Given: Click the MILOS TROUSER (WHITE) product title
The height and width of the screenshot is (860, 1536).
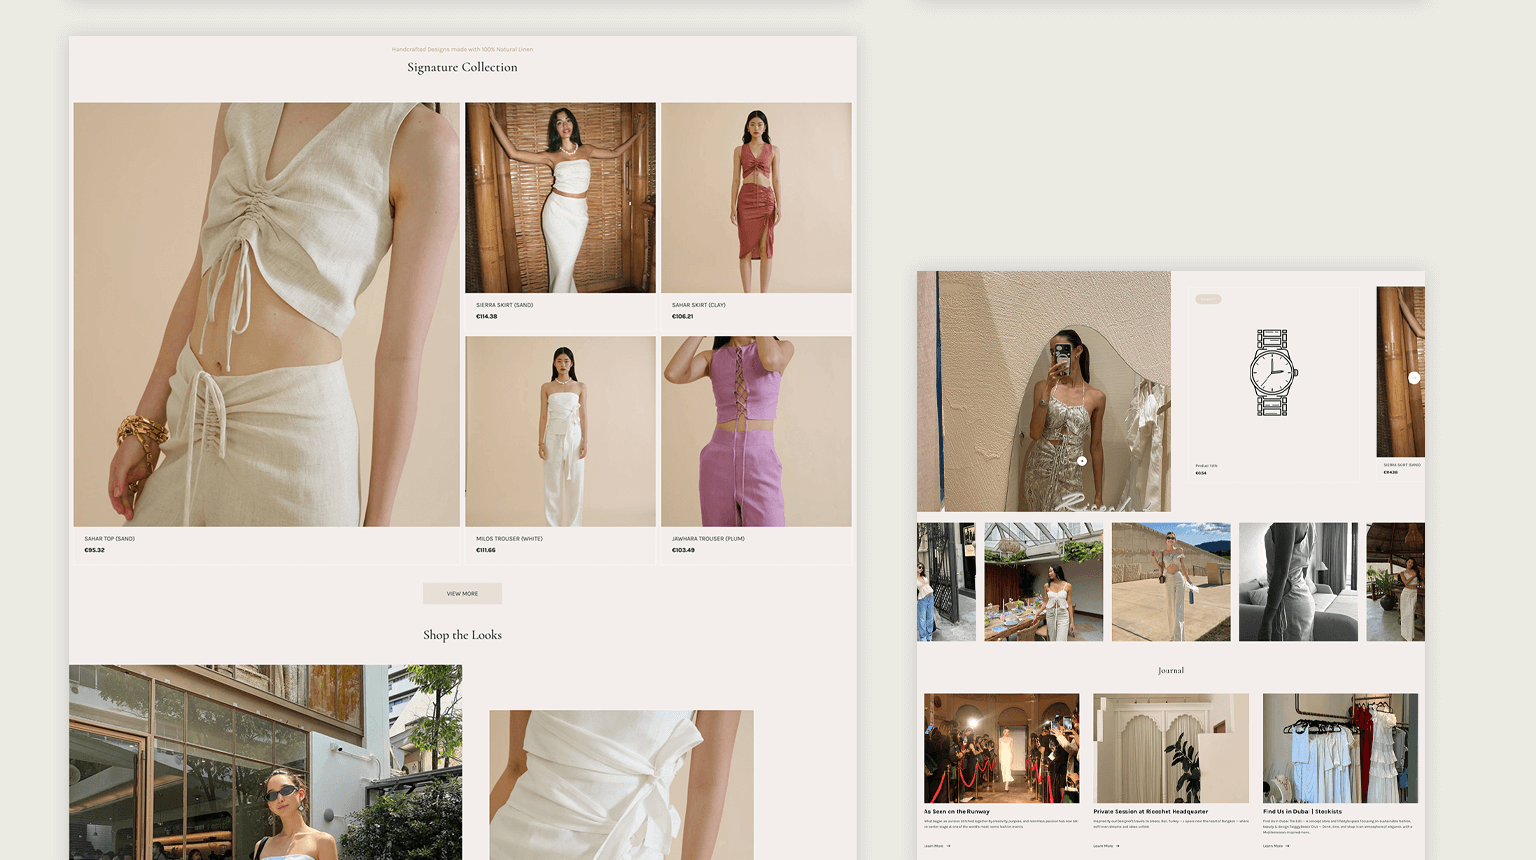Looking at the screenshot, I should 509,539.
